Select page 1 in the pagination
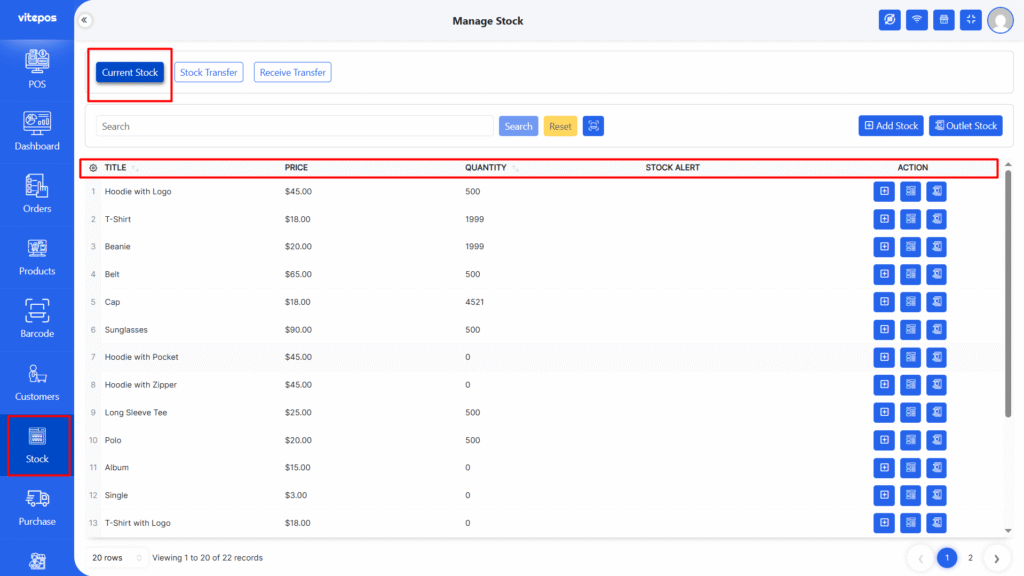 click(x=947, y=558)
